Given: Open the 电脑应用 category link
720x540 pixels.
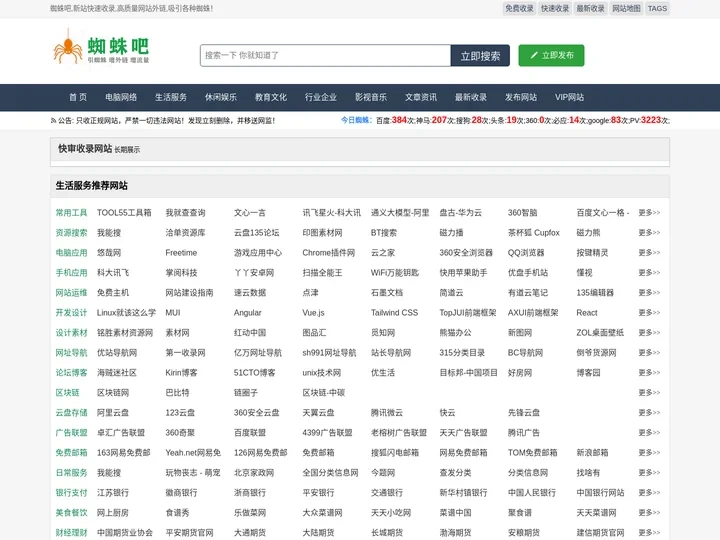Looking at the screenshot, I should coord(71,253).
